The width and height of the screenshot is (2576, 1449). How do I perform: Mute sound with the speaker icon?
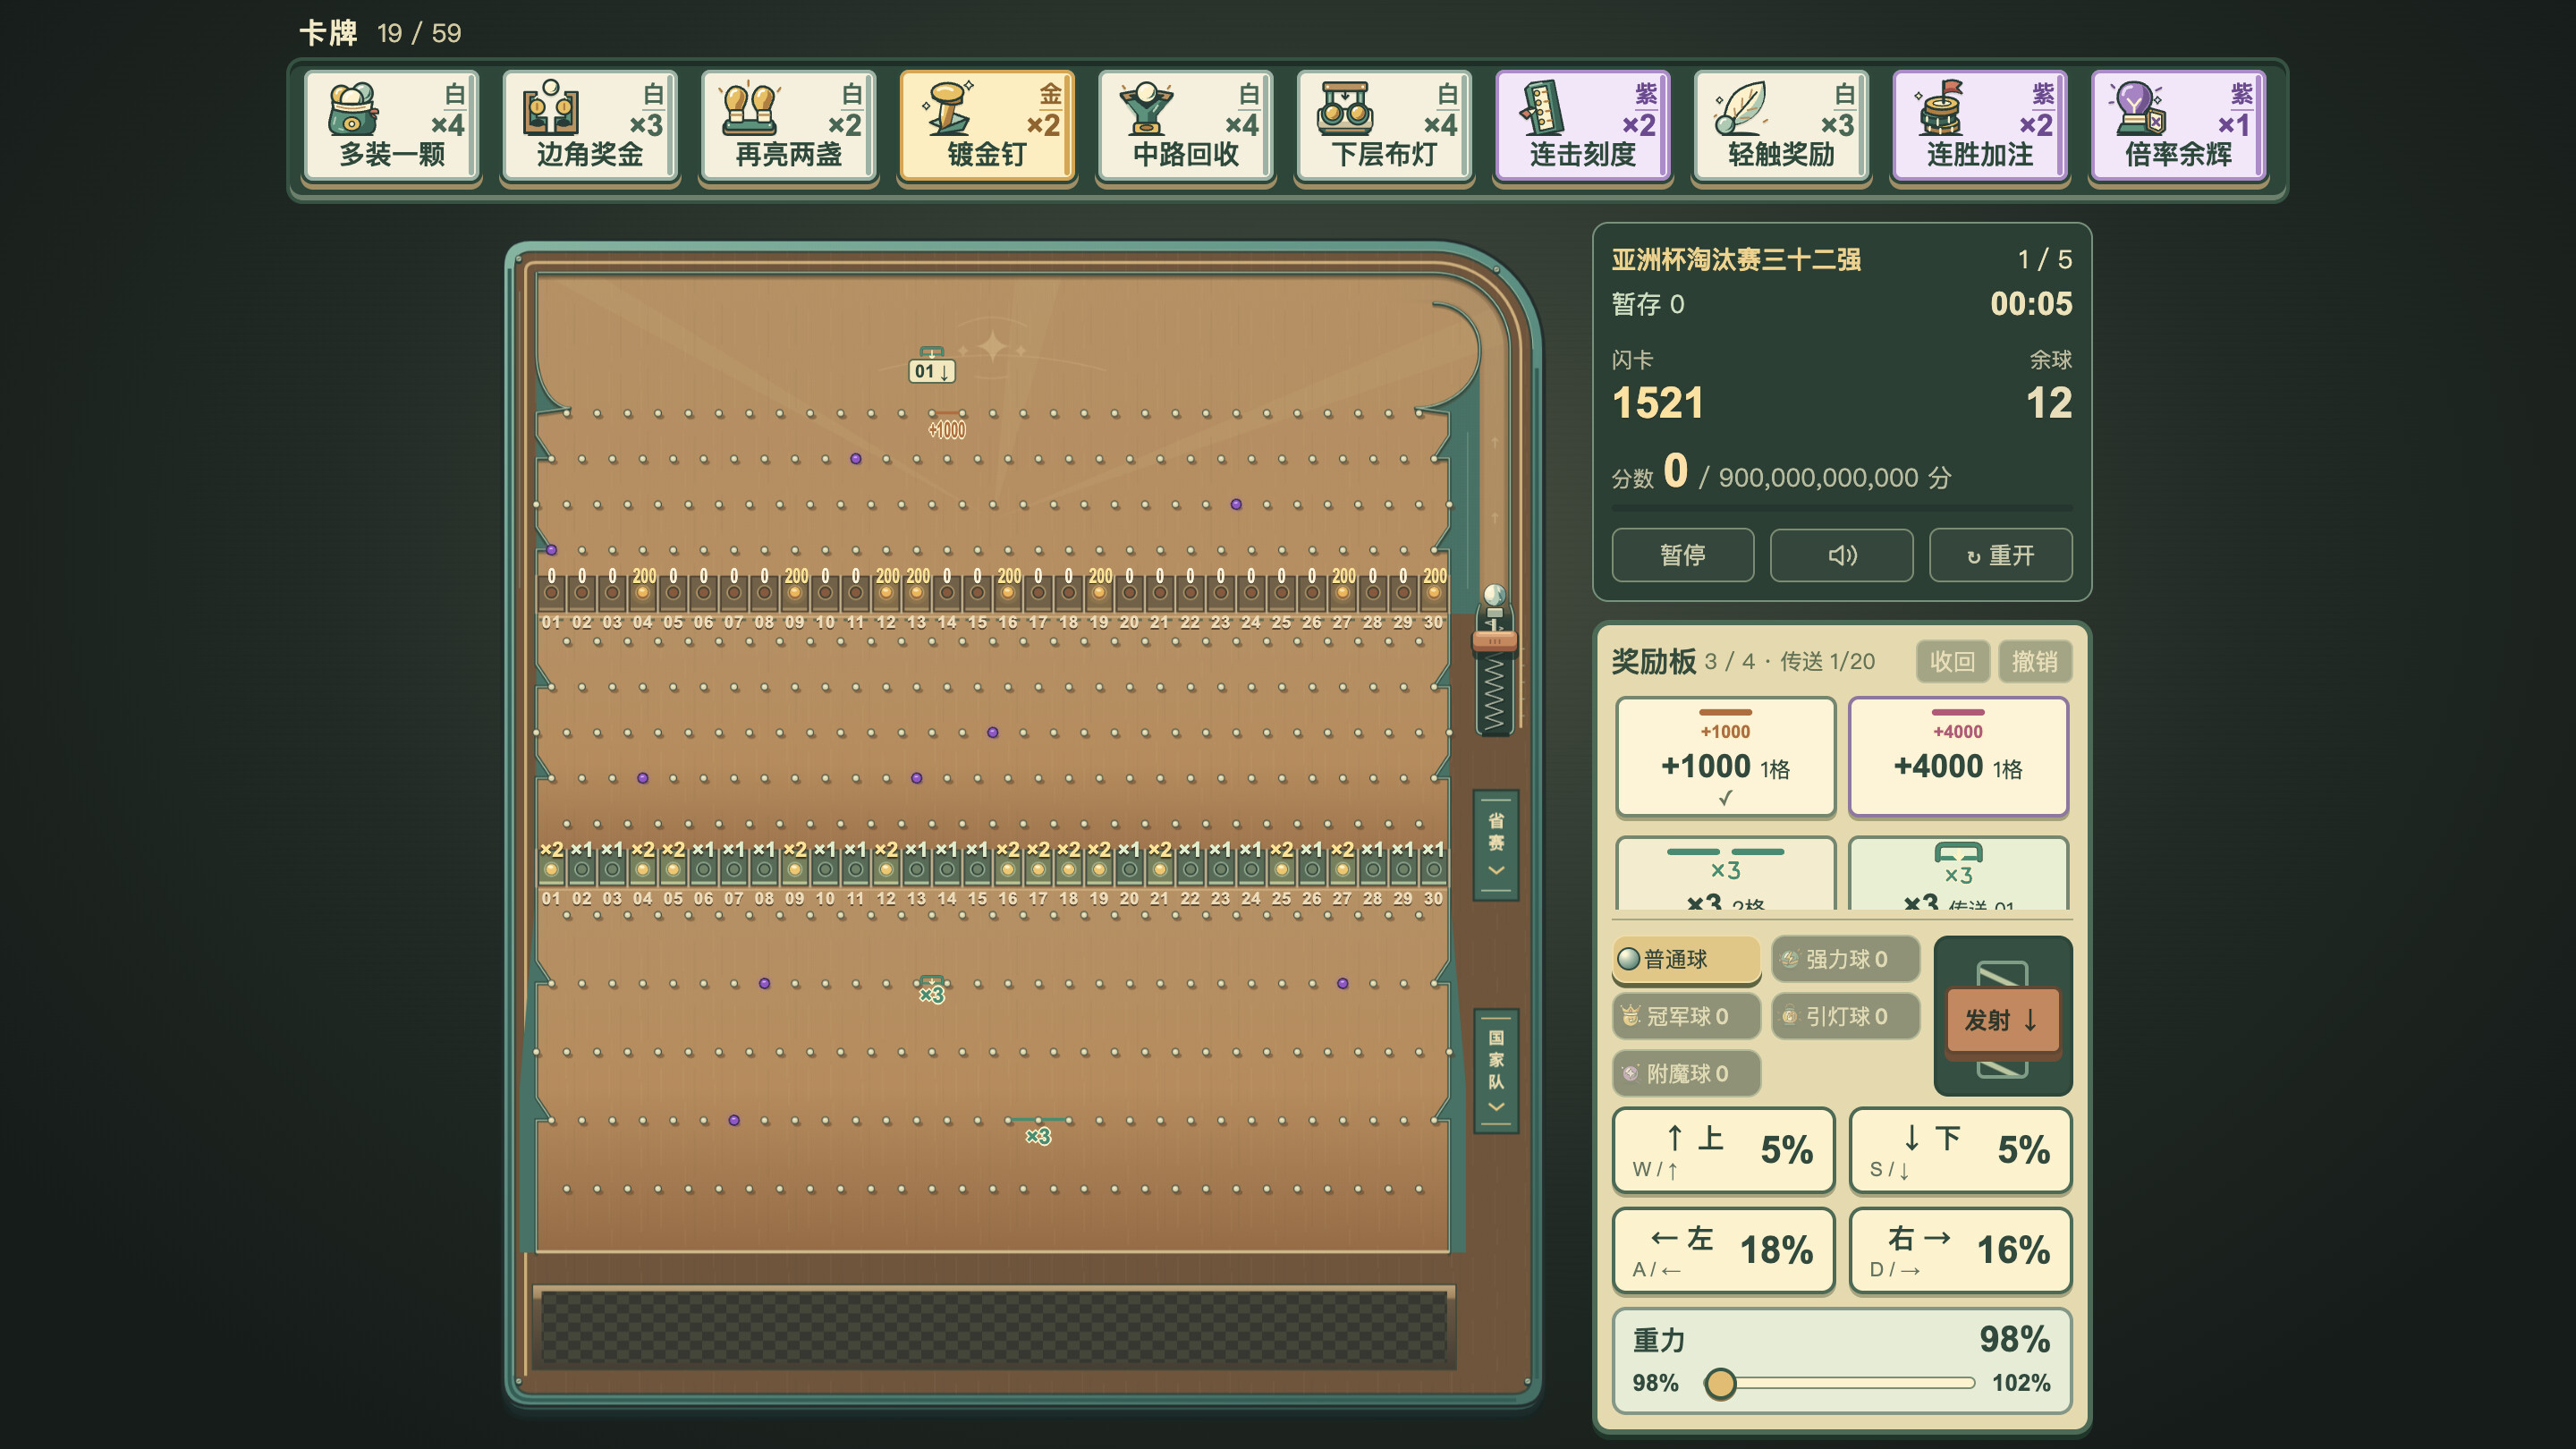tap(1842, 555)
